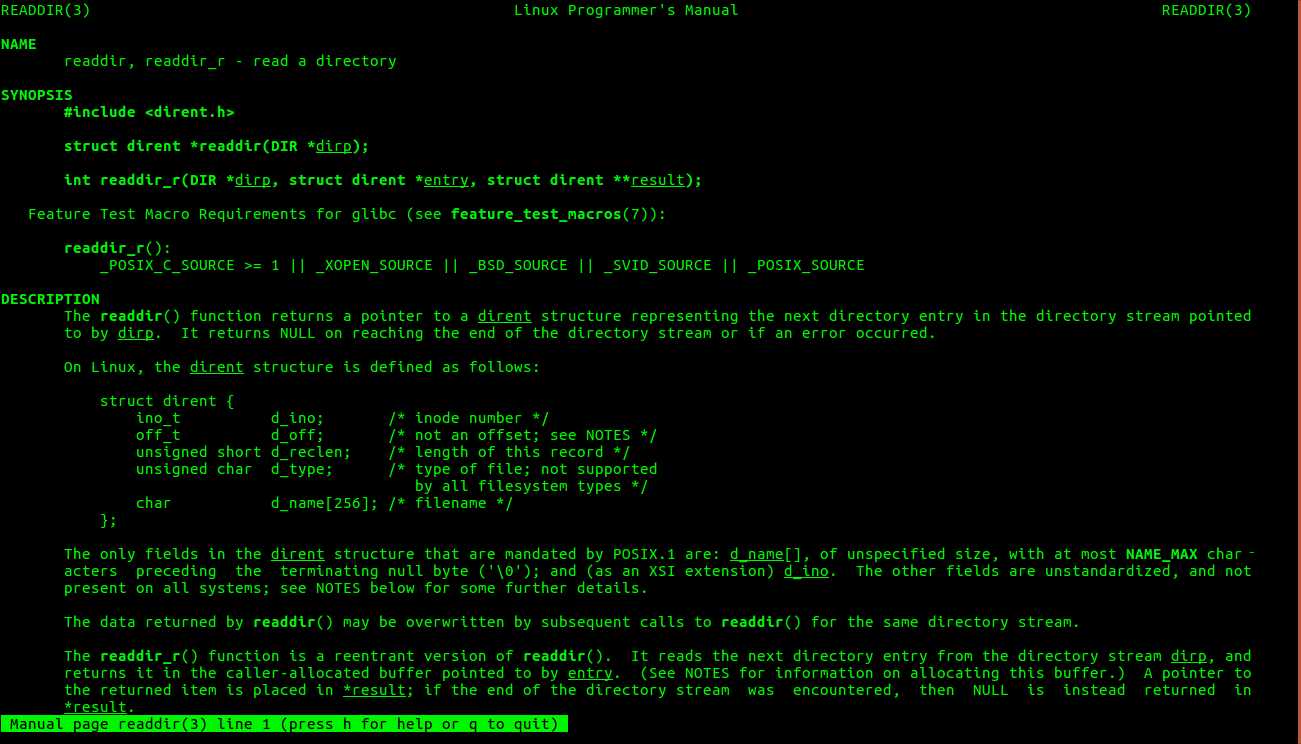Click the 'readdir, readdir_r - read a directory' line
1301x744 pixels.
tap(230, 61)
